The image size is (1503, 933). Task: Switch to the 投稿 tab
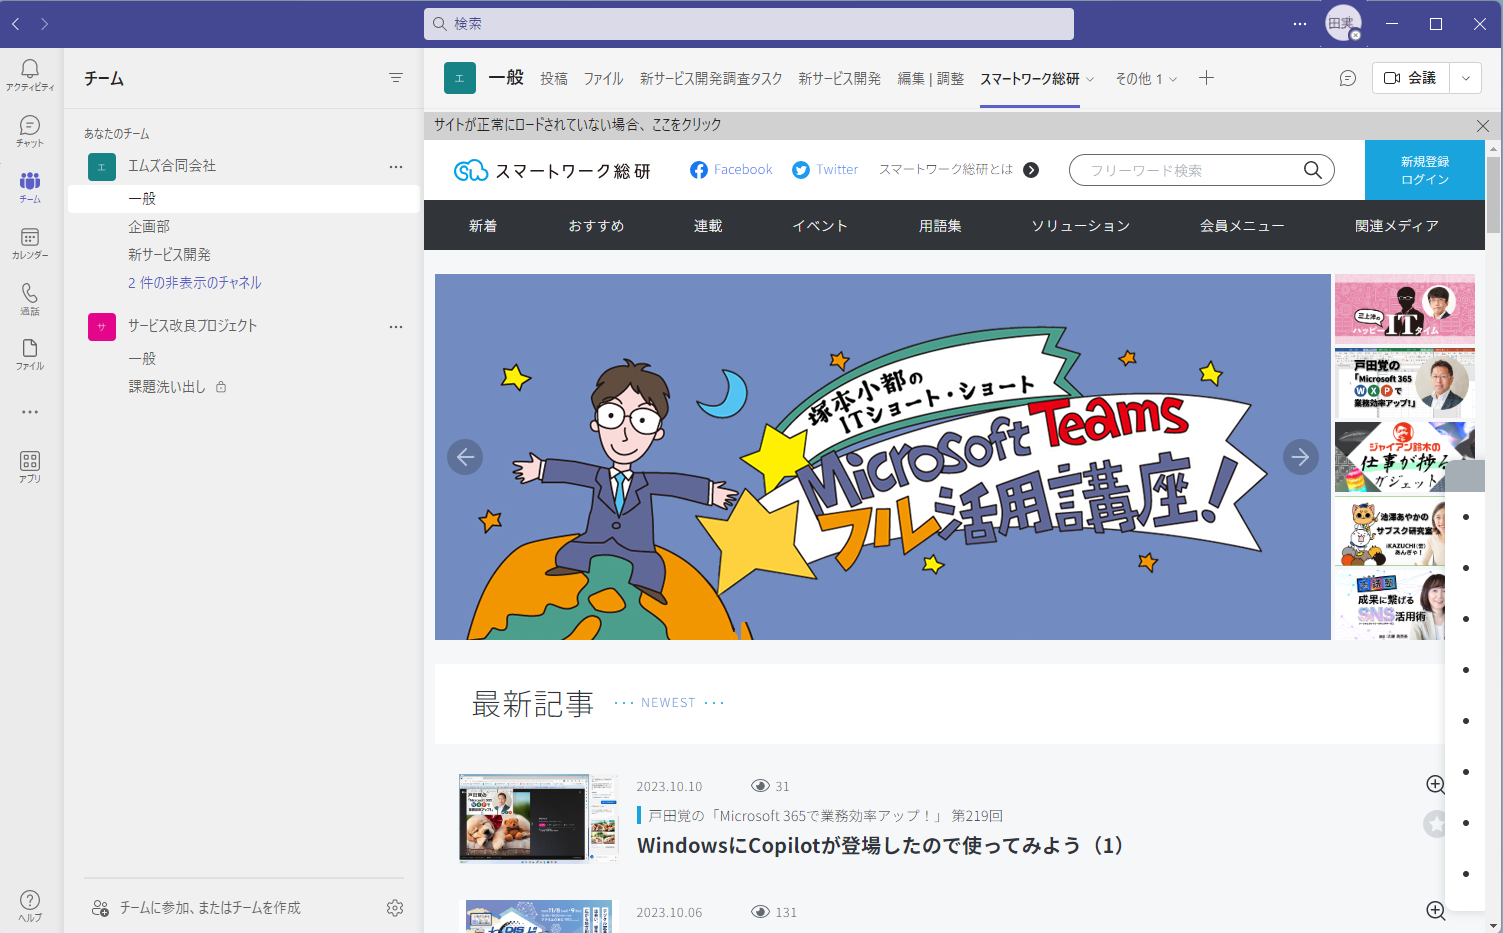554,79
